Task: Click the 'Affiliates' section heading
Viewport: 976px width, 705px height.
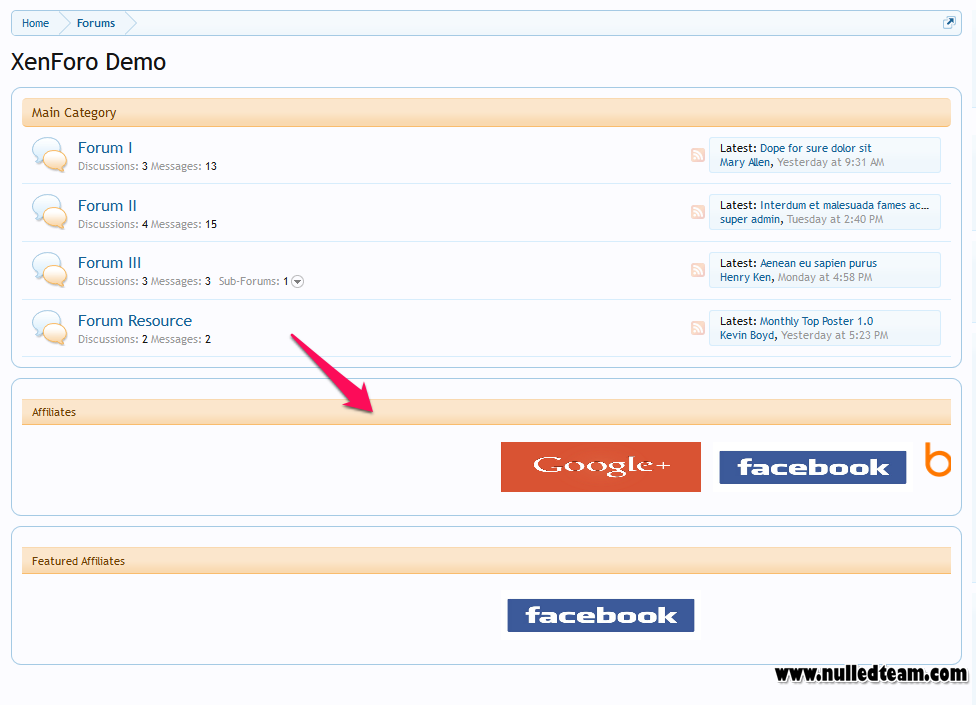Action: point(54,412)
